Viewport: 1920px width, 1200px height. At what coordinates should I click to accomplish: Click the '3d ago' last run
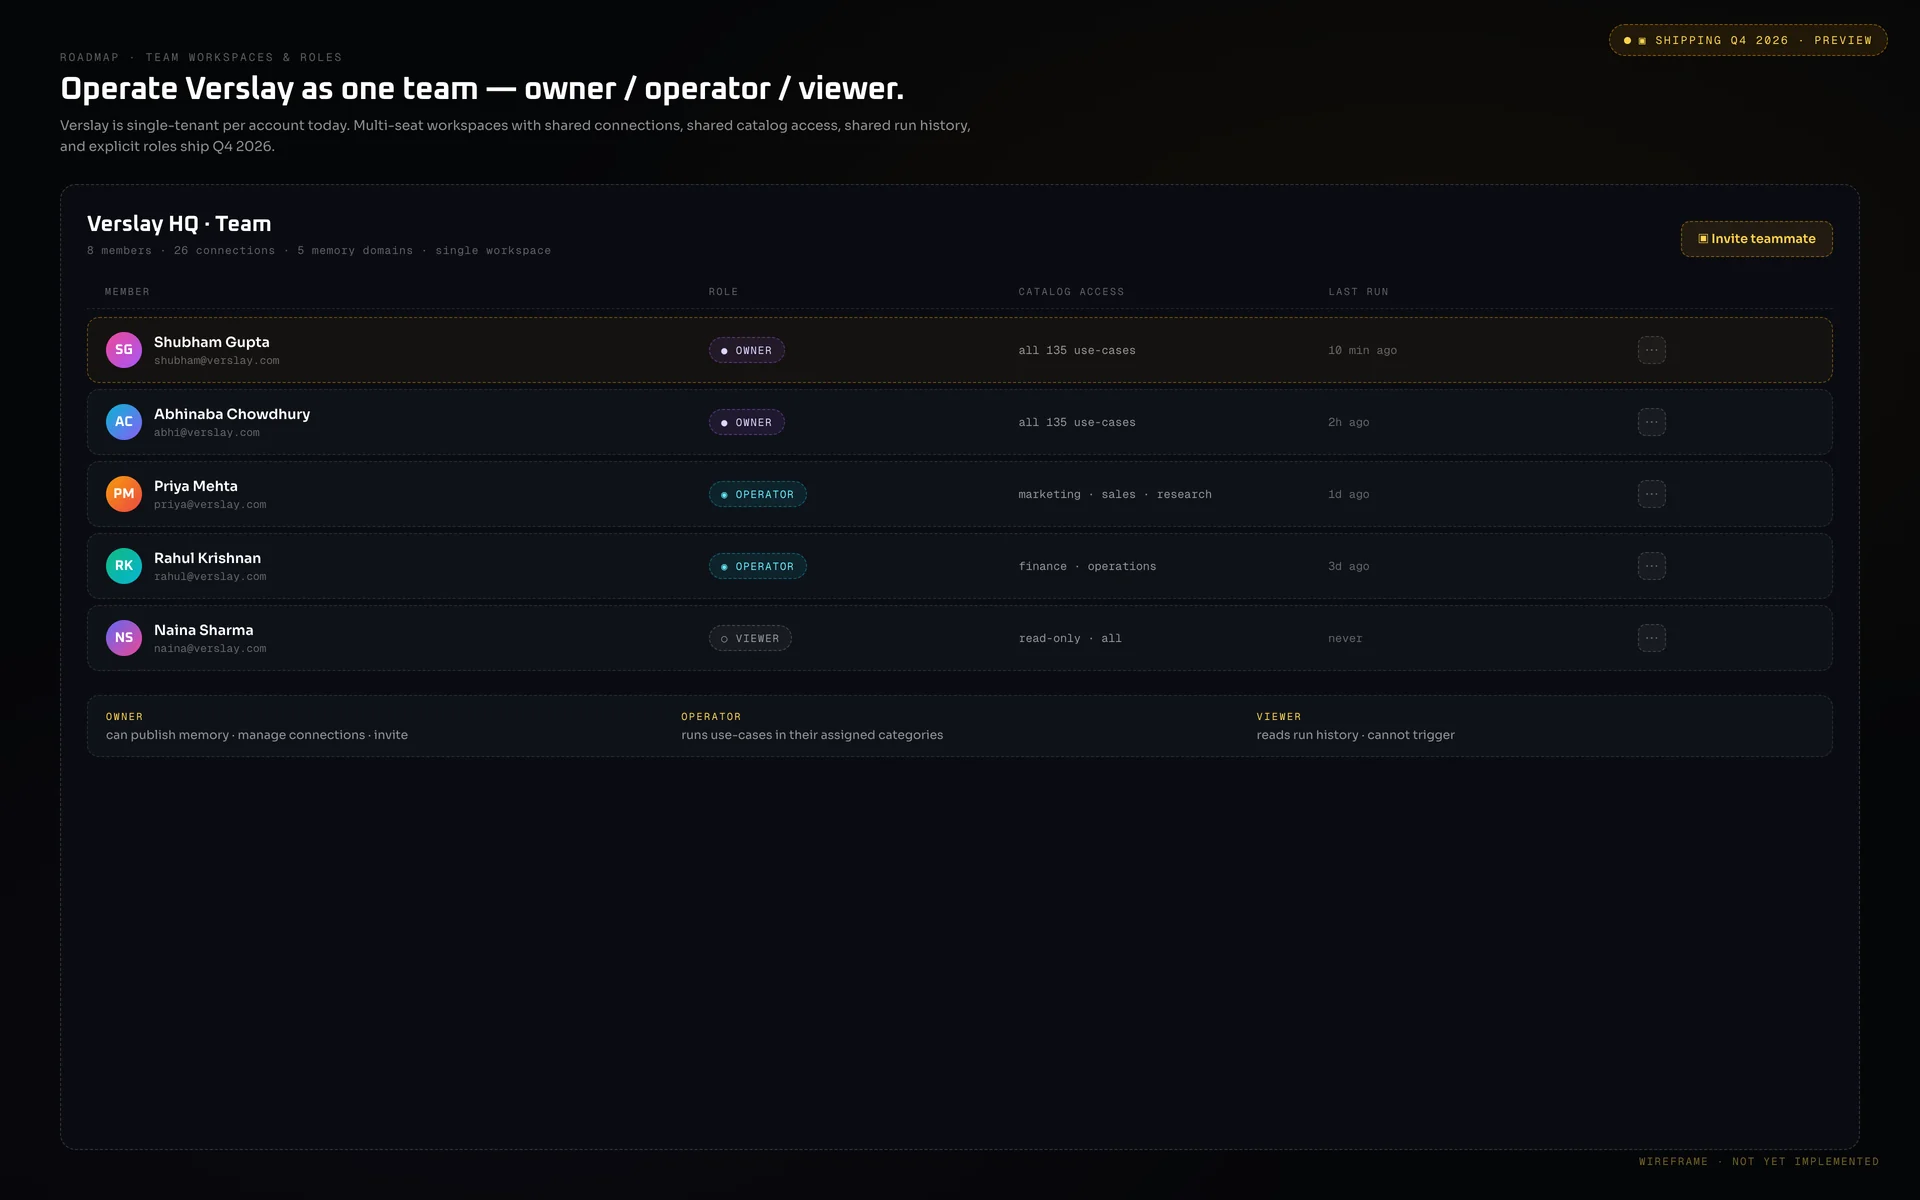pos(1348,567)
